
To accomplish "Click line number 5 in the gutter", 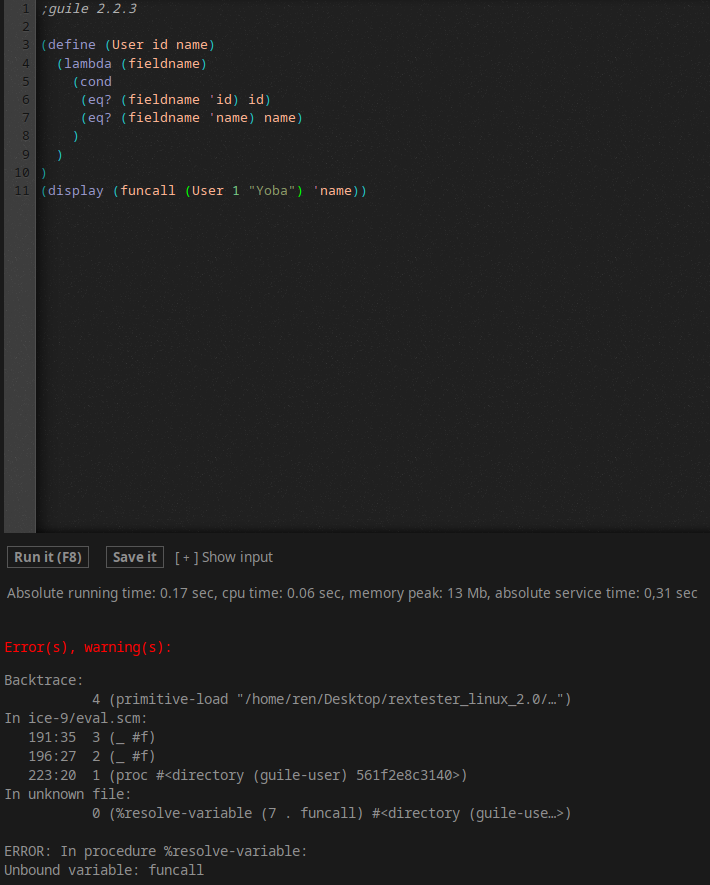I will (x=25, y=81).
